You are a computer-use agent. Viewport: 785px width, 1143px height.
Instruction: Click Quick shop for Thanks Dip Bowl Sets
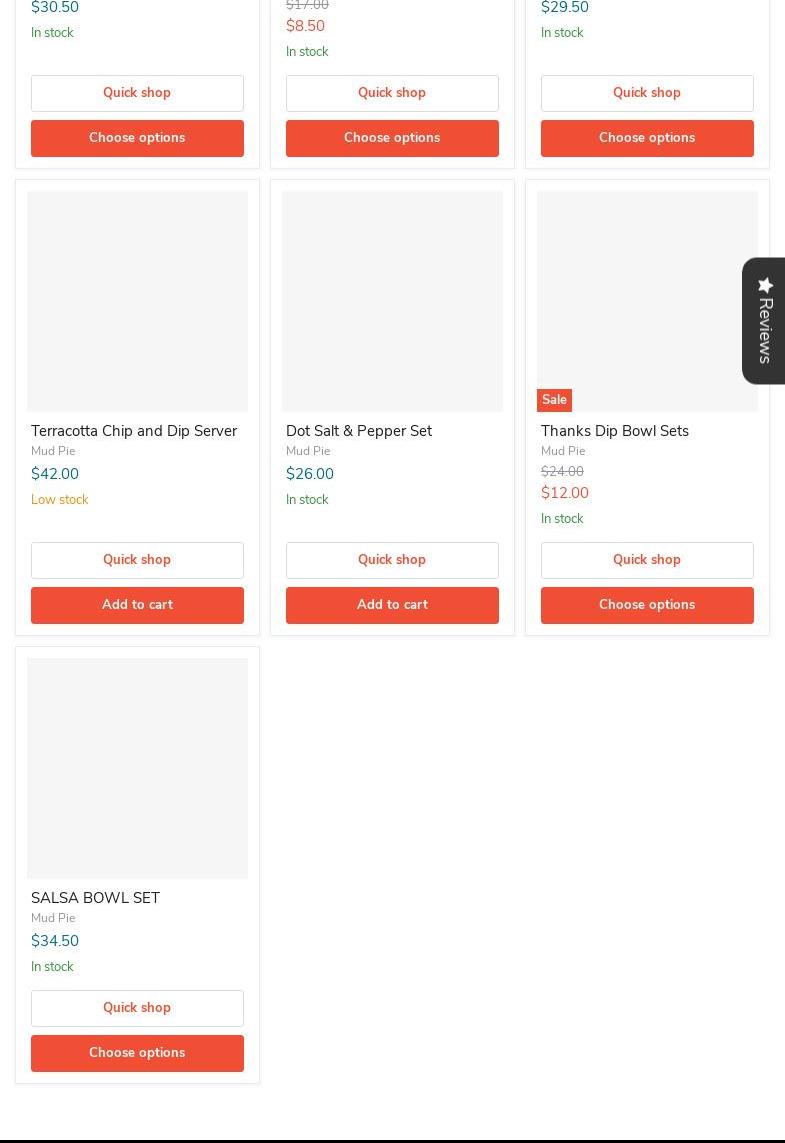(x=647, y=560)
